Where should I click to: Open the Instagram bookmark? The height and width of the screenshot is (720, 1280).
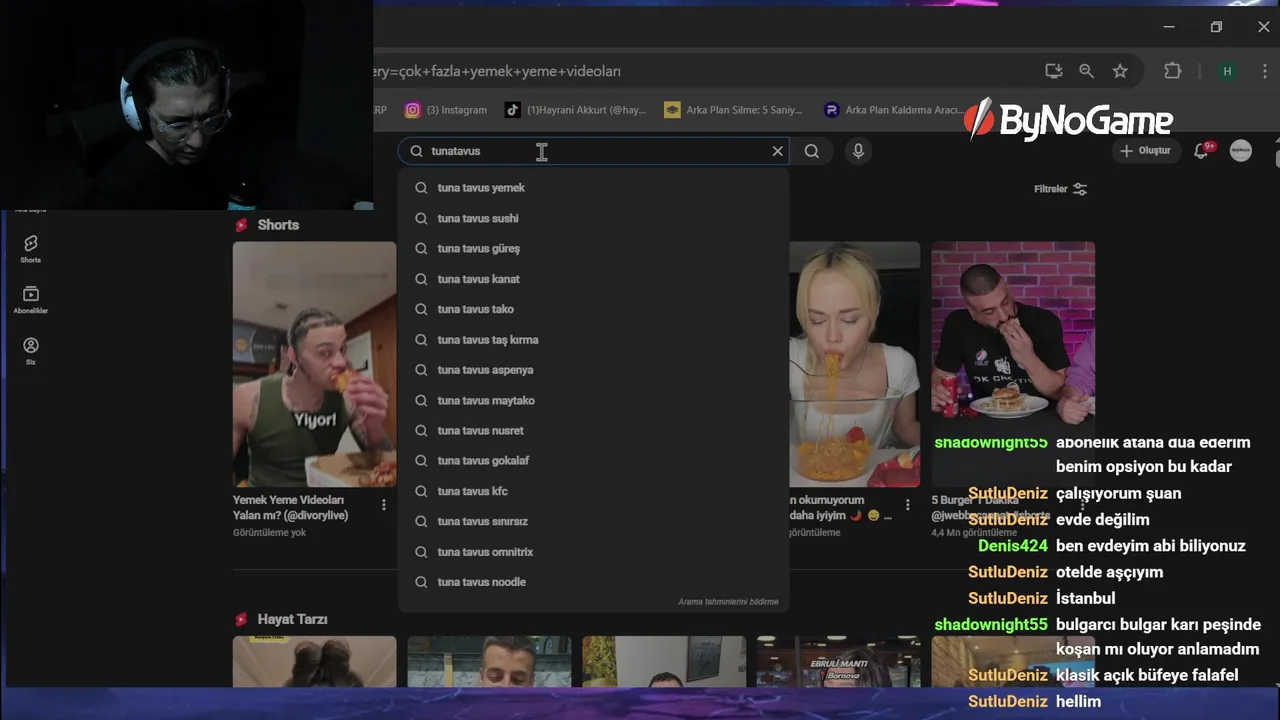pyautogui.click(x=446, y=110)
